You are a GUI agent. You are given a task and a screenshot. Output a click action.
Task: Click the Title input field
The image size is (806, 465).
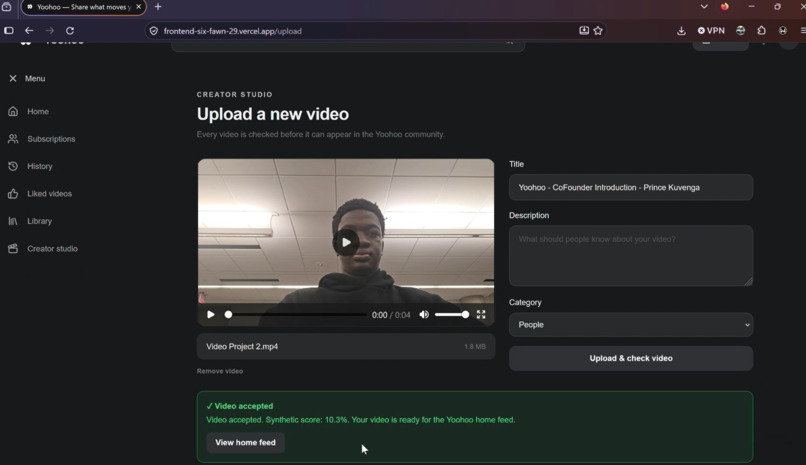[x=631, y=188]
